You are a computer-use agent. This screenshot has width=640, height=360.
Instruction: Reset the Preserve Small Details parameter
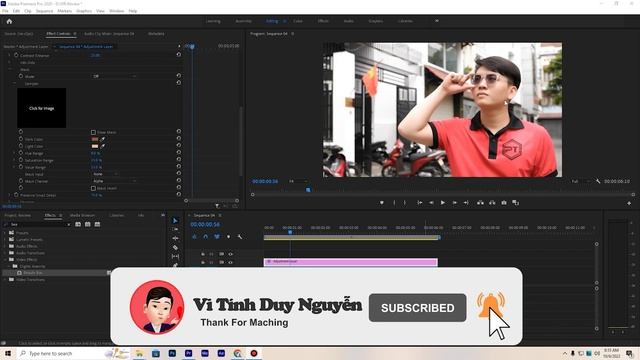pyautogui.click(x=178, y=195)
